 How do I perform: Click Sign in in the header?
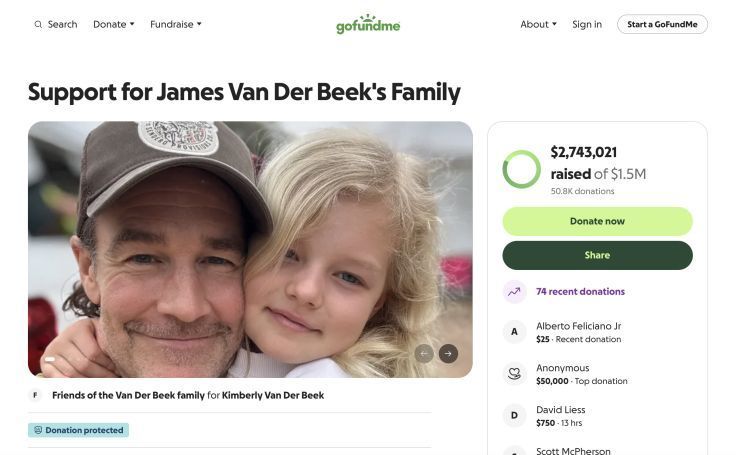(587, 24)
